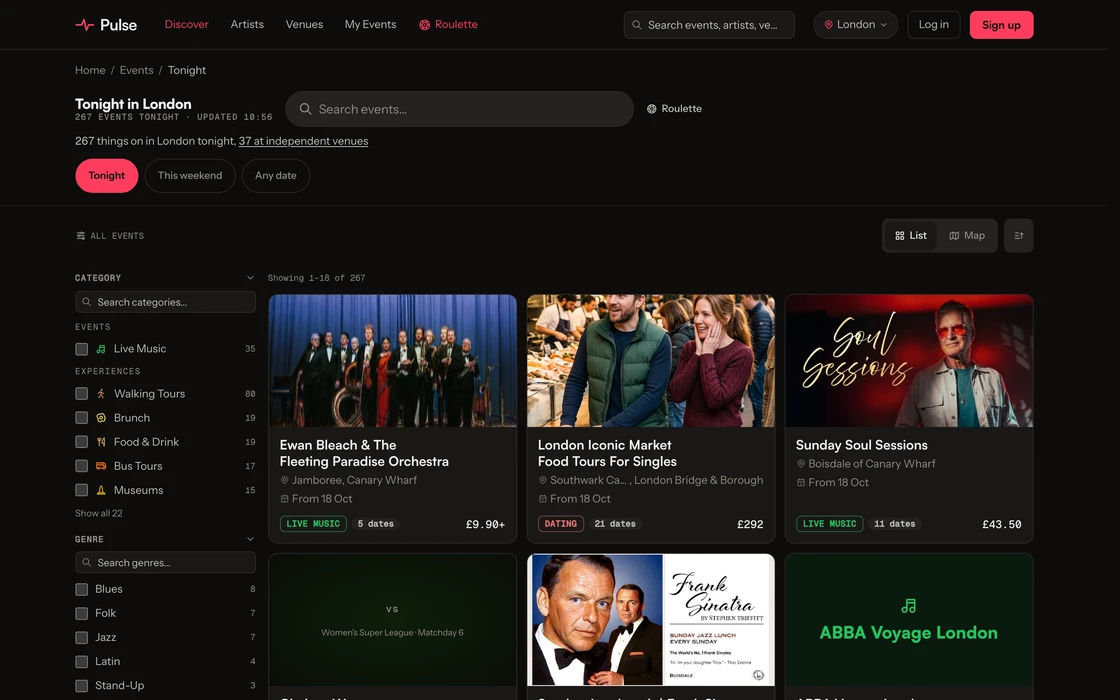The height and width of the screenshot is (700, 1120).
Task: Click the DATING tag on Market Food Tours card
Action: [x=561, y=524]
